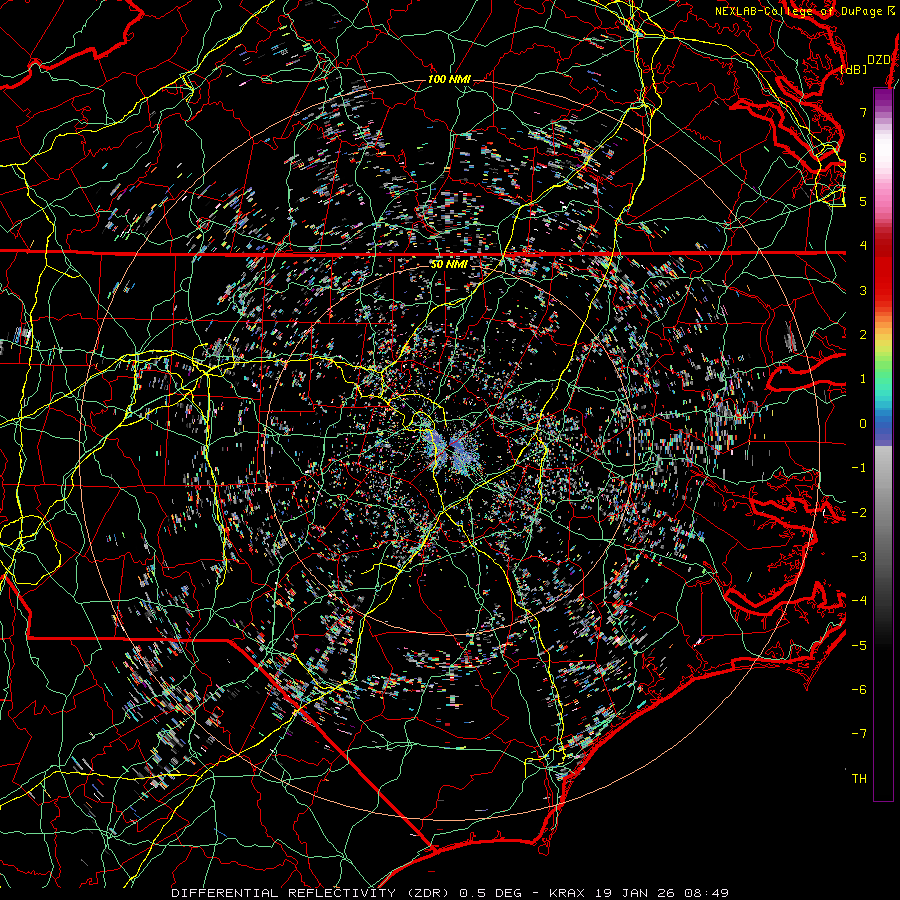900x900 pixels.
Task: Select the DZD product label
Action: pos(879,60)
